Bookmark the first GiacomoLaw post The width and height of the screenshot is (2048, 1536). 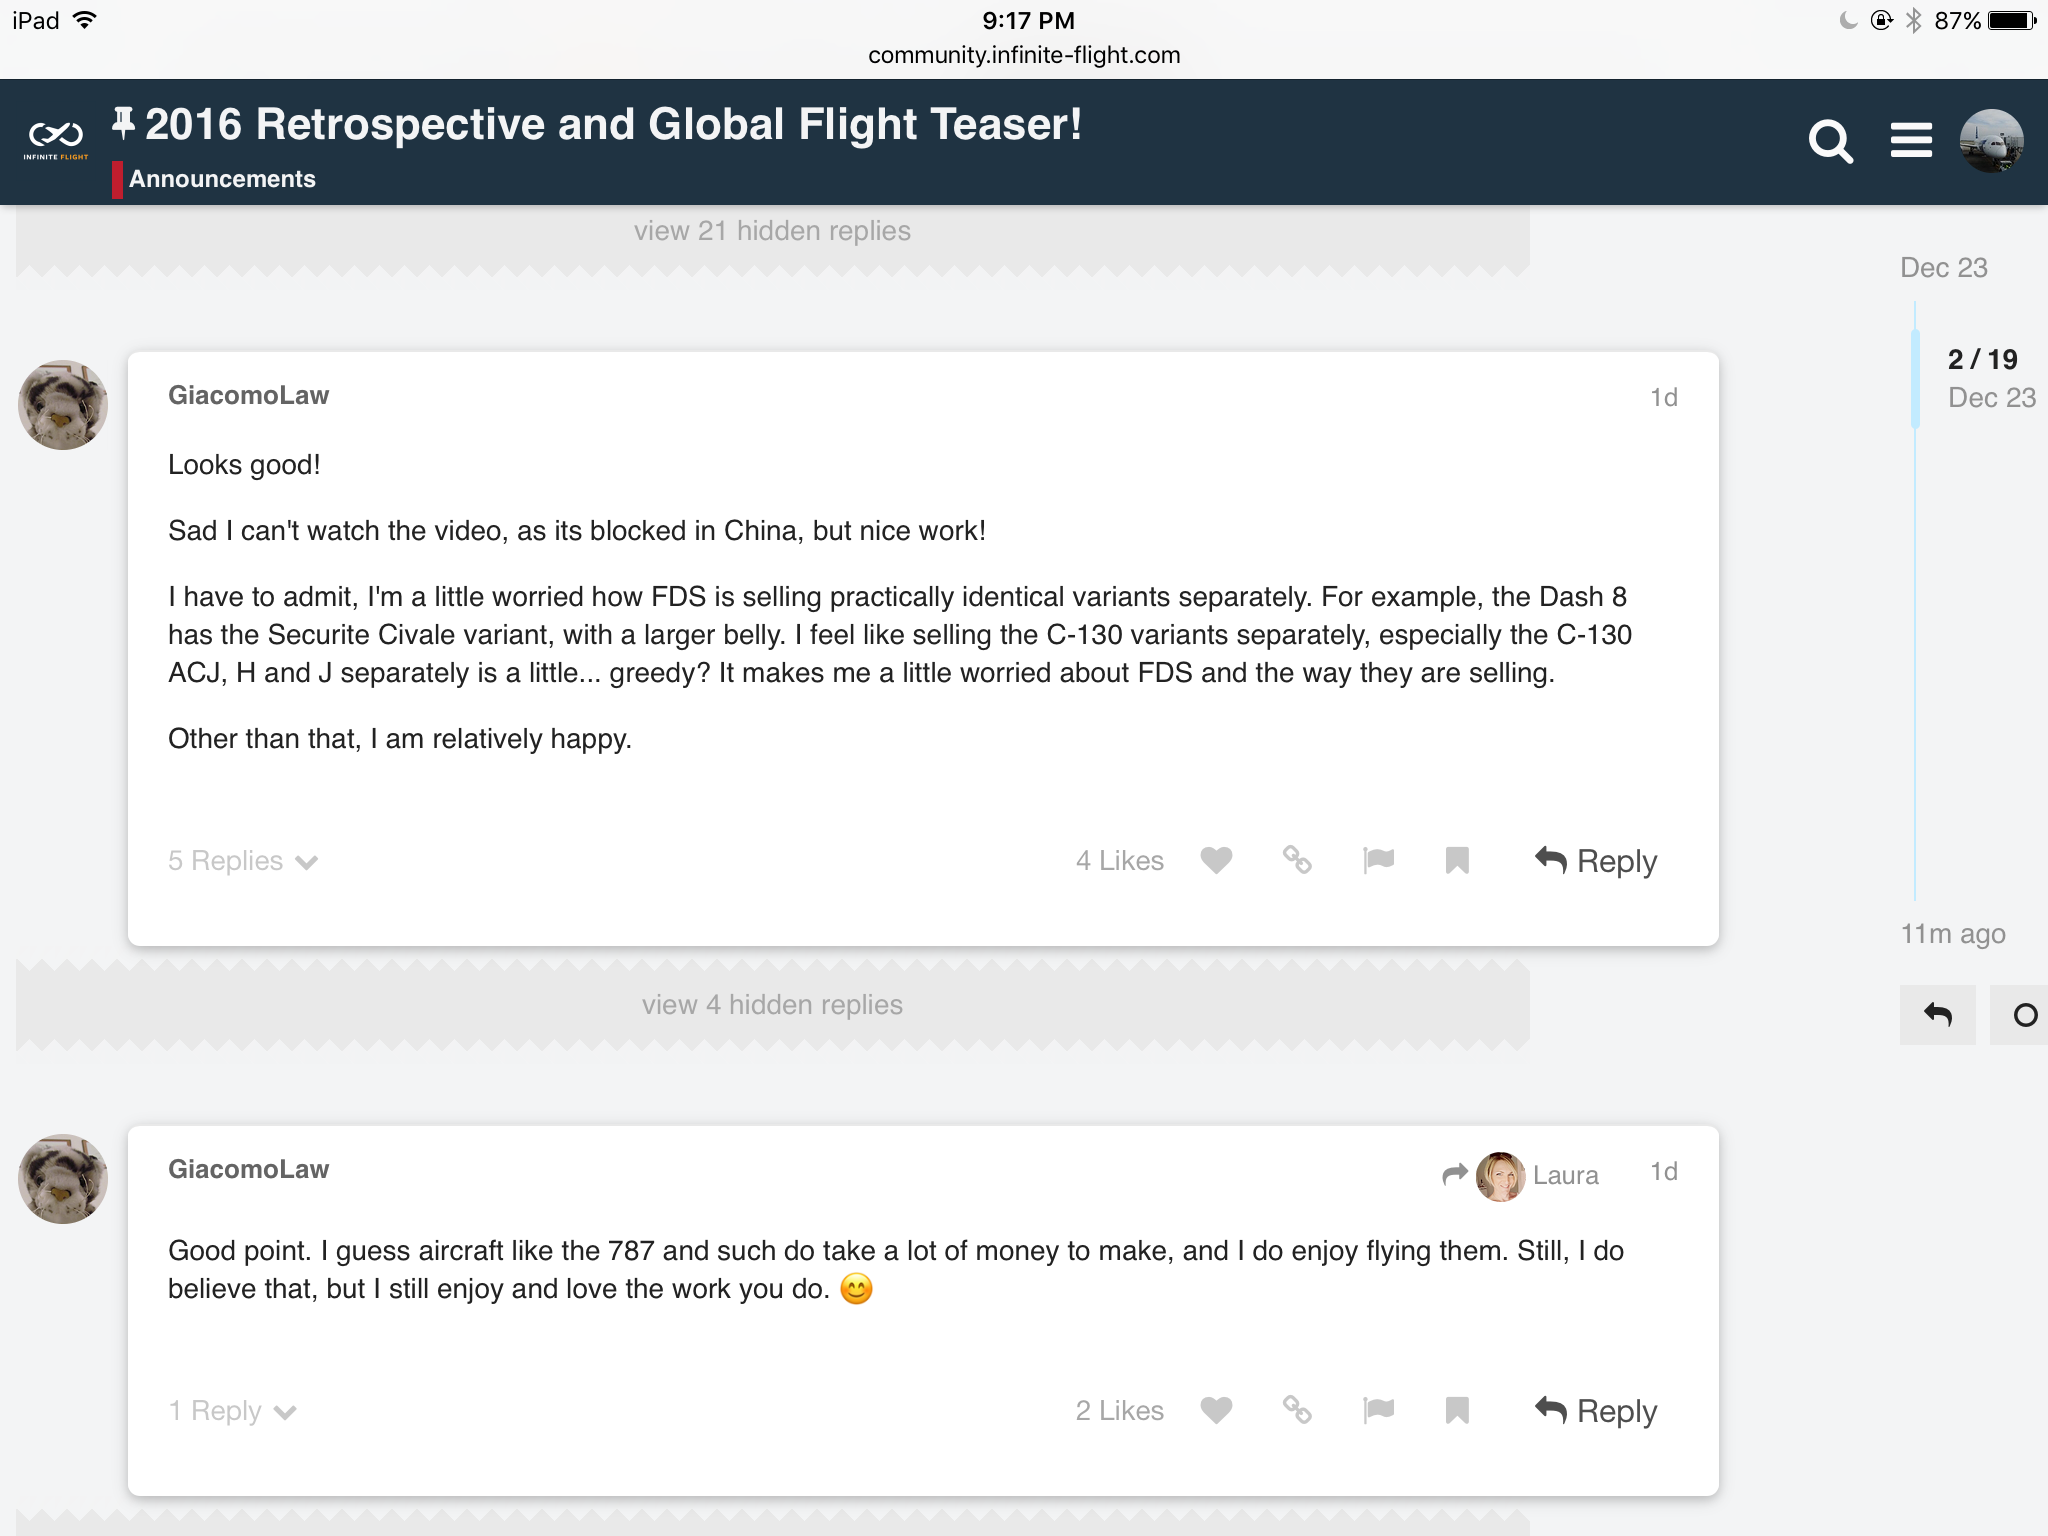coord(1457,860)
